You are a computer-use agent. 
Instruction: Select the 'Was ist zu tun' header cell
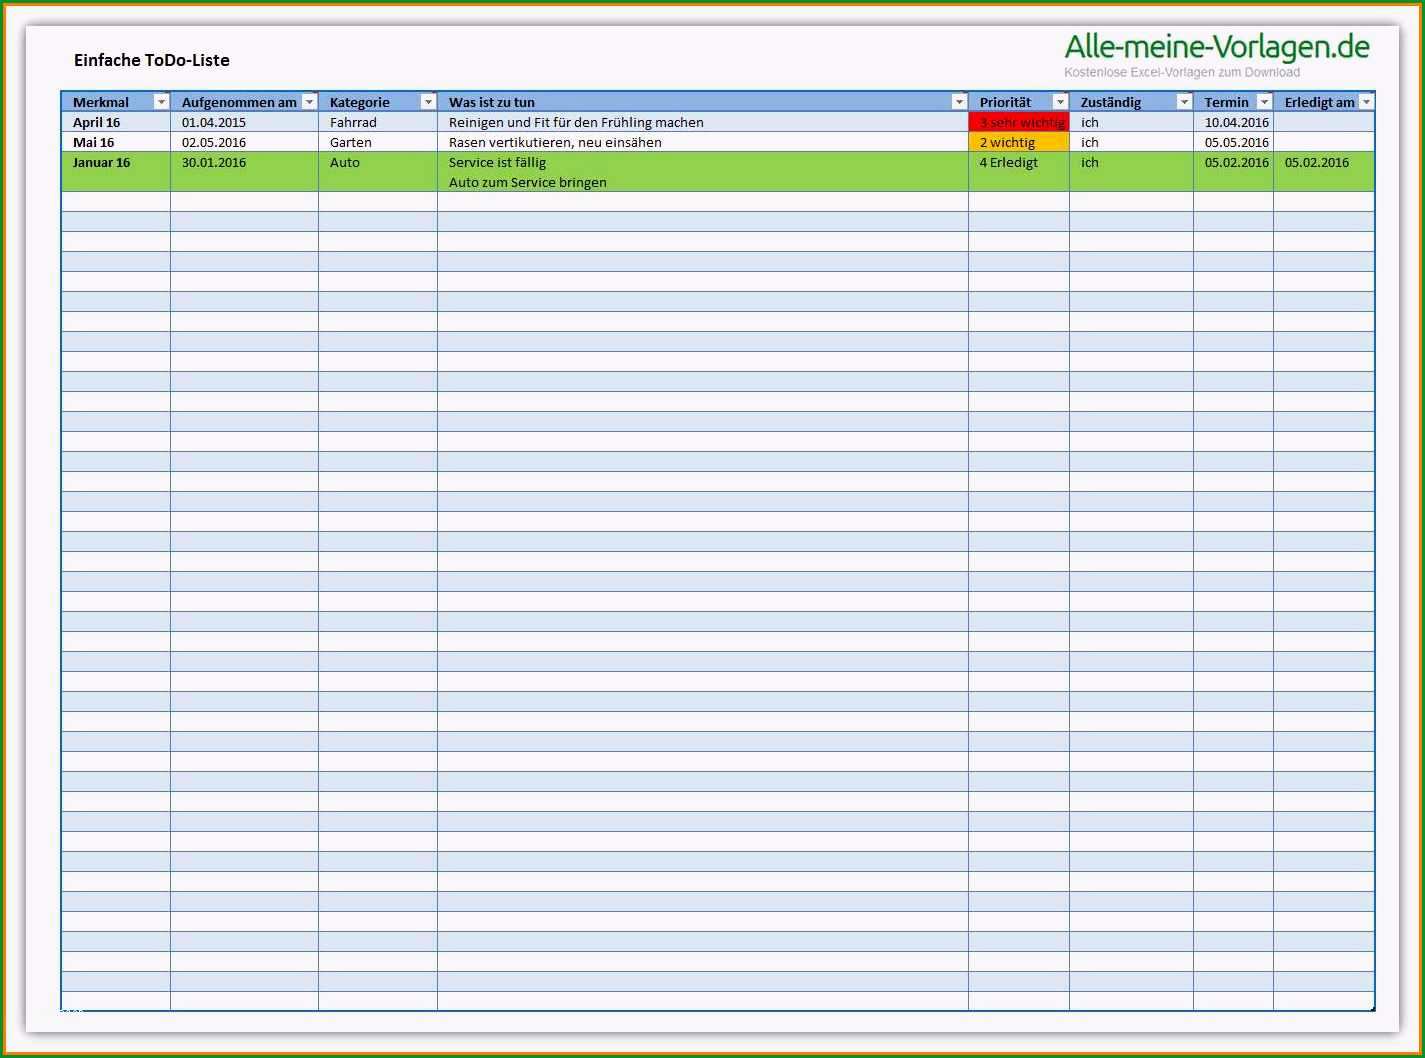703,102
